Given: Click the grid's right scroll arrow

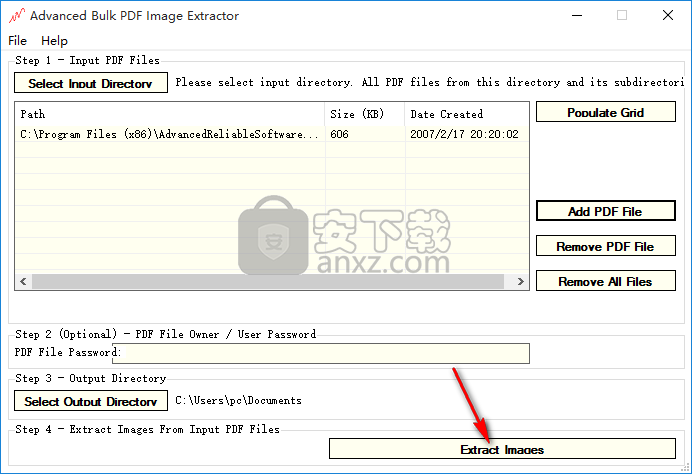Looking at the screenshot, I should pos(520,282).
